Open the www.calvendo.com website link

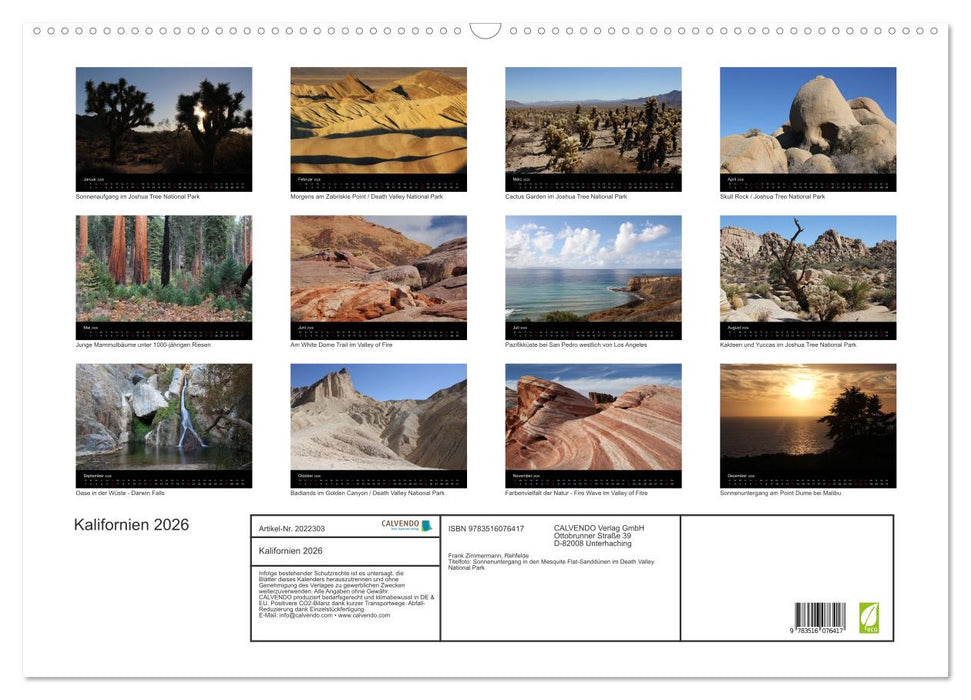364,616
